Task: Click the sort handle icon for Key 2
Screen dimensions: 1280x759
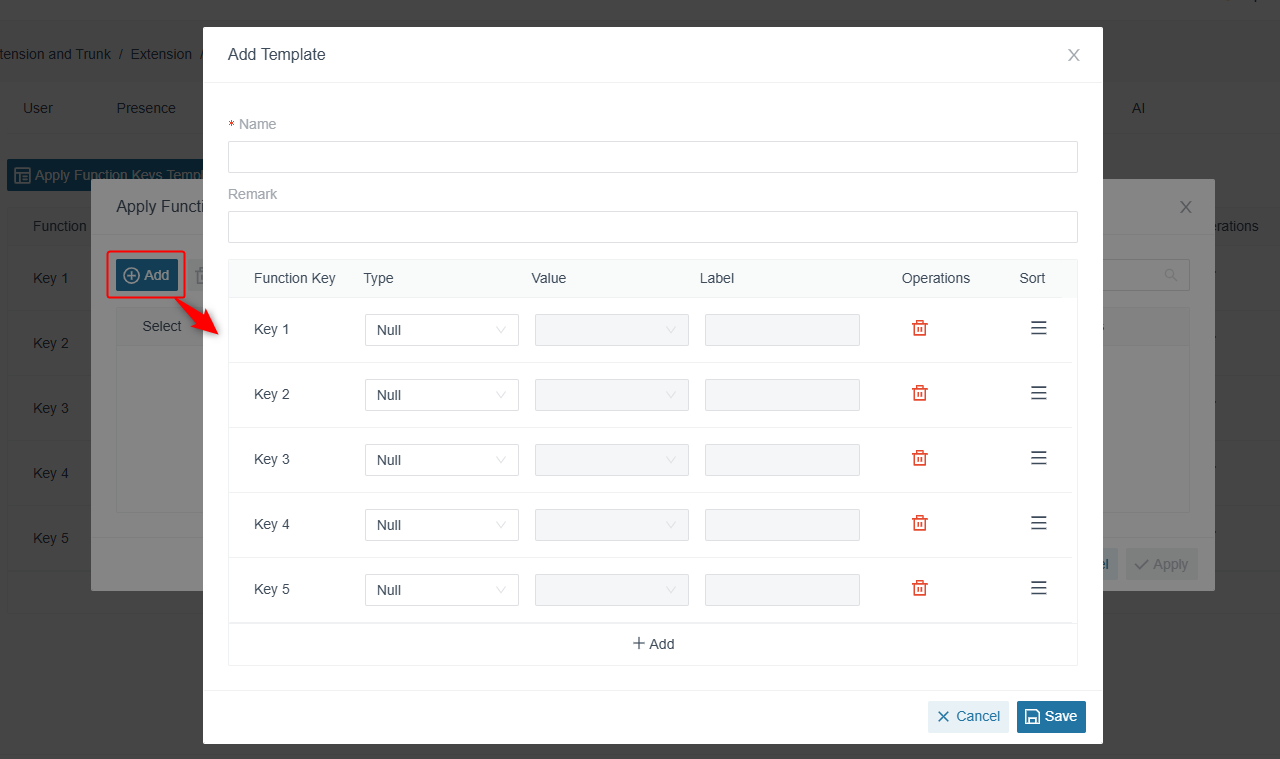Action: 1039,393
